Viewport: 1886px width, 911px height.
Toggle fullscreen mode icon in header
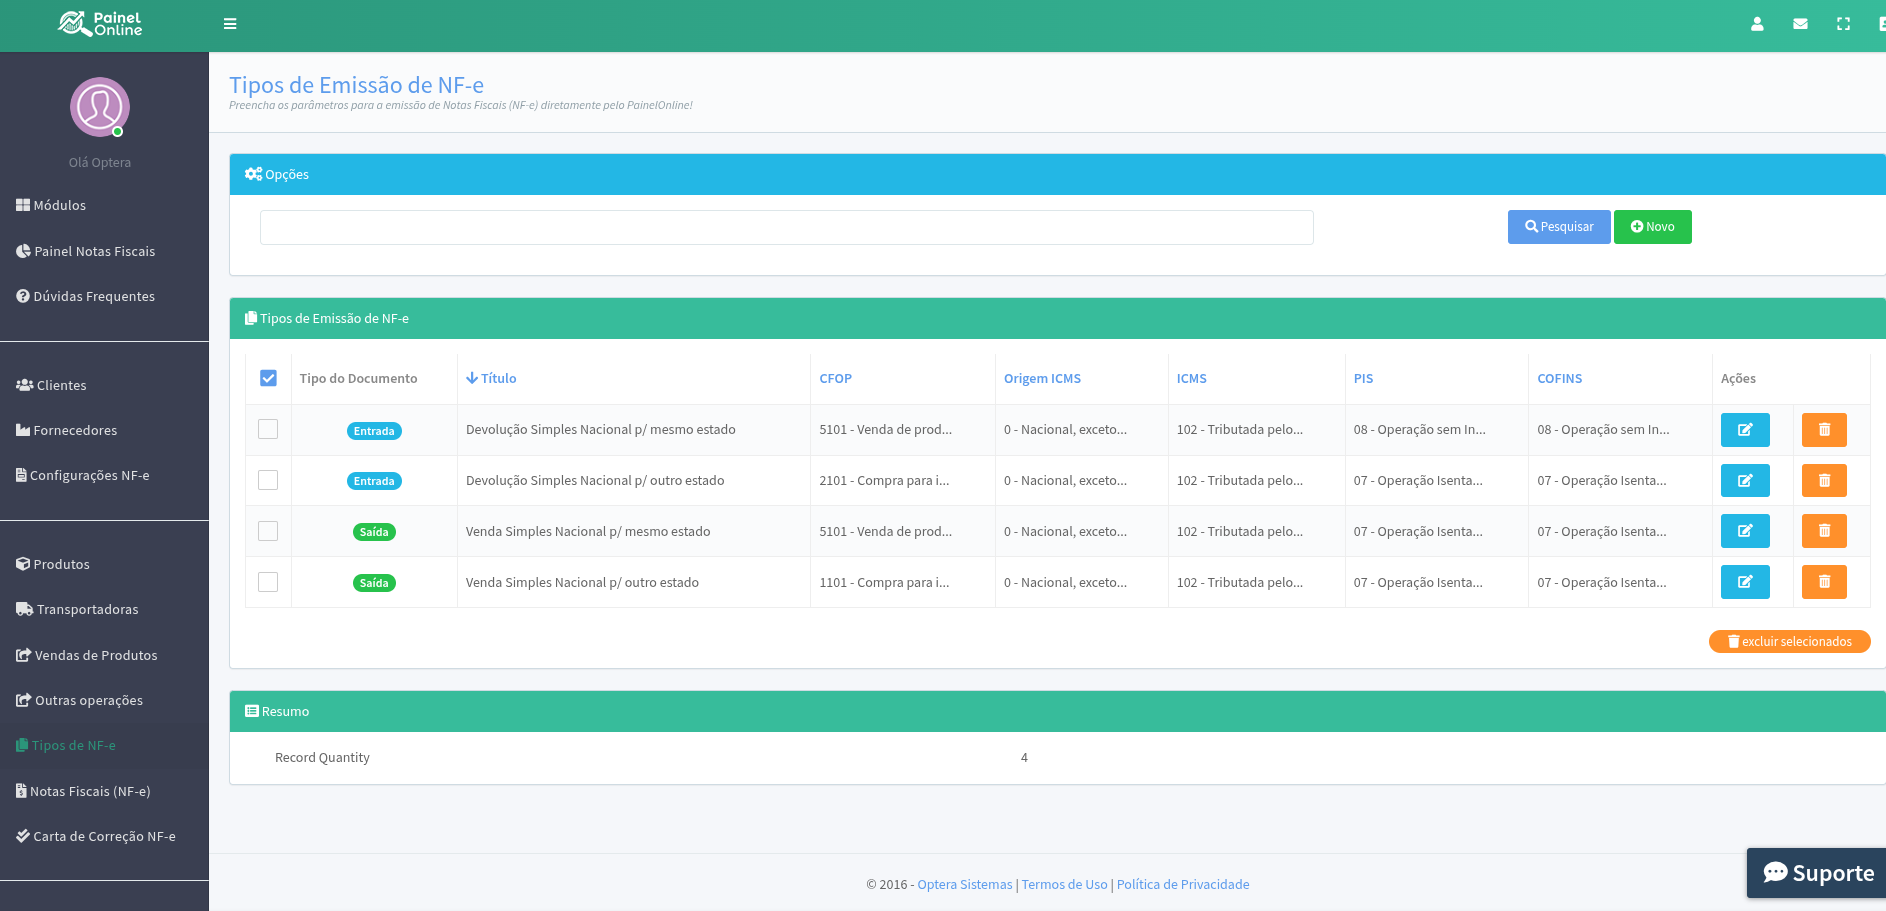[1843, 24]
